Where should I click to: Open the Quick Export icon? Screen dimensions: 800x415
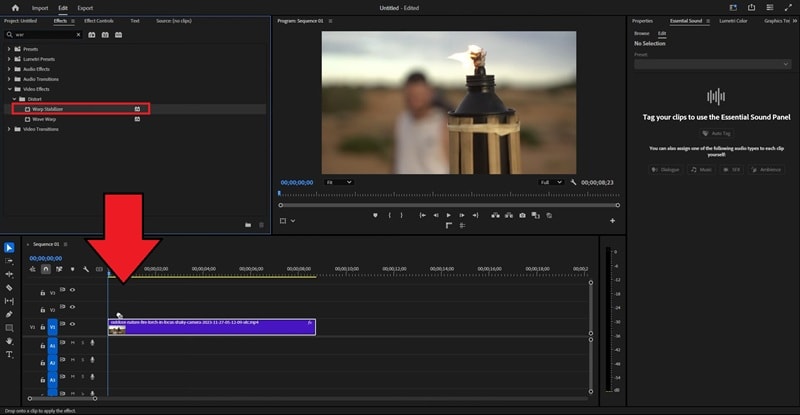(x=752, y=8)
